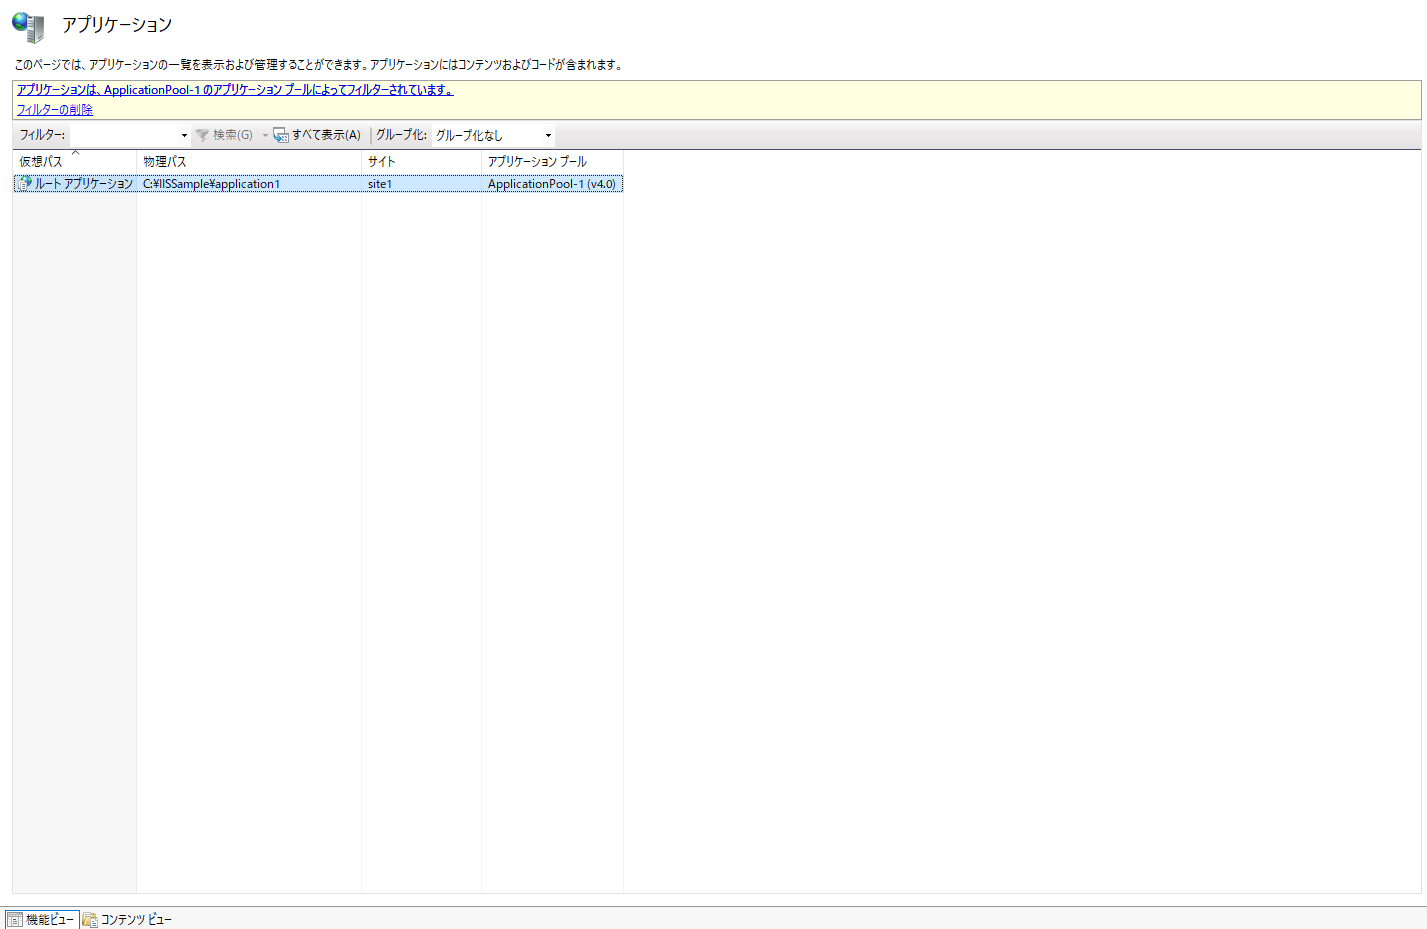Click the アプリケーション page title
Viewport: 1427px width, 929px height.
117,25
